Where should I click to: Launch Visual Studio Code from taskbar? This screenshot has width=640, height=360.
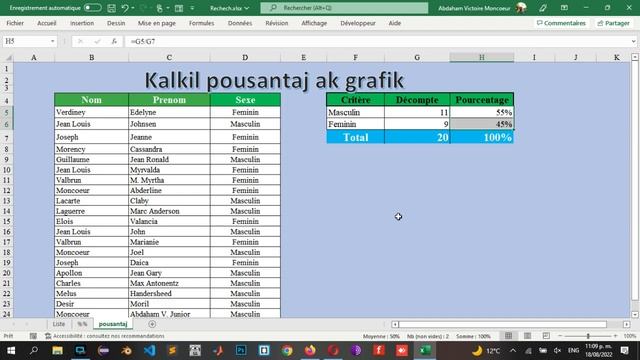pyautogui.click(x=149, y=351)
